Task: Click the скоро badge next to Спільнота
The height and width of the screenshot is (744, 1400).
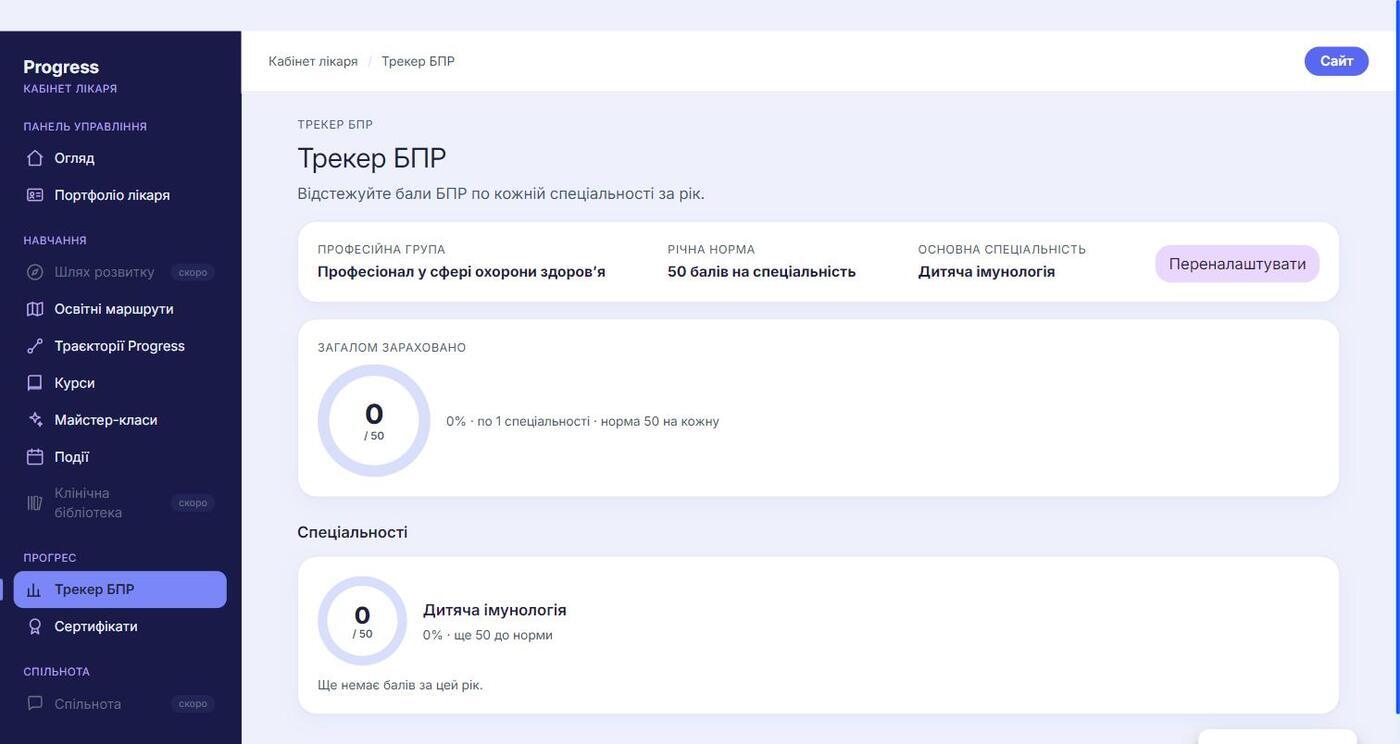Action: 193,704
